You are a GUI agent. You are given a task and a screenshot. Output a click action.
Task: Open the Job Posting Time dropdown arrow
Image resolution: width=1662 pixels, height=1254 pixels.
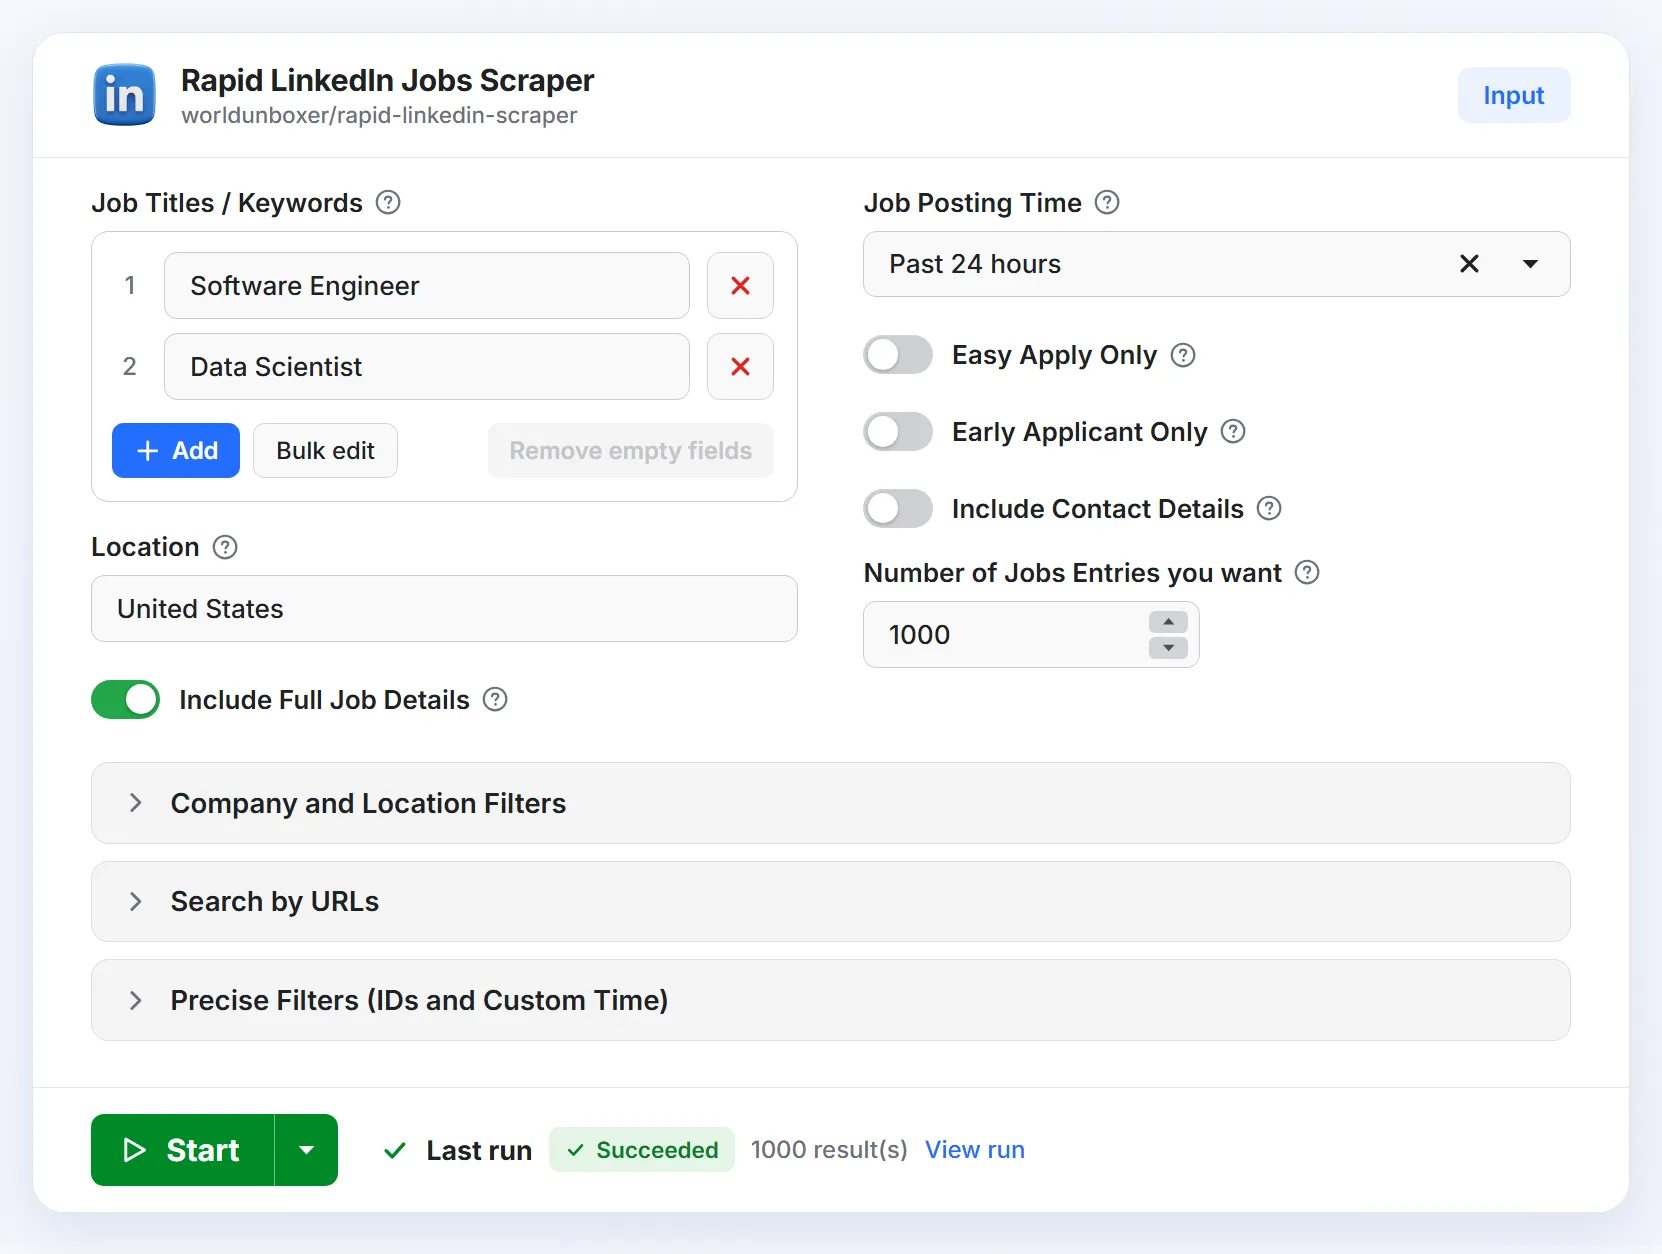click(x=1530, y=264)
